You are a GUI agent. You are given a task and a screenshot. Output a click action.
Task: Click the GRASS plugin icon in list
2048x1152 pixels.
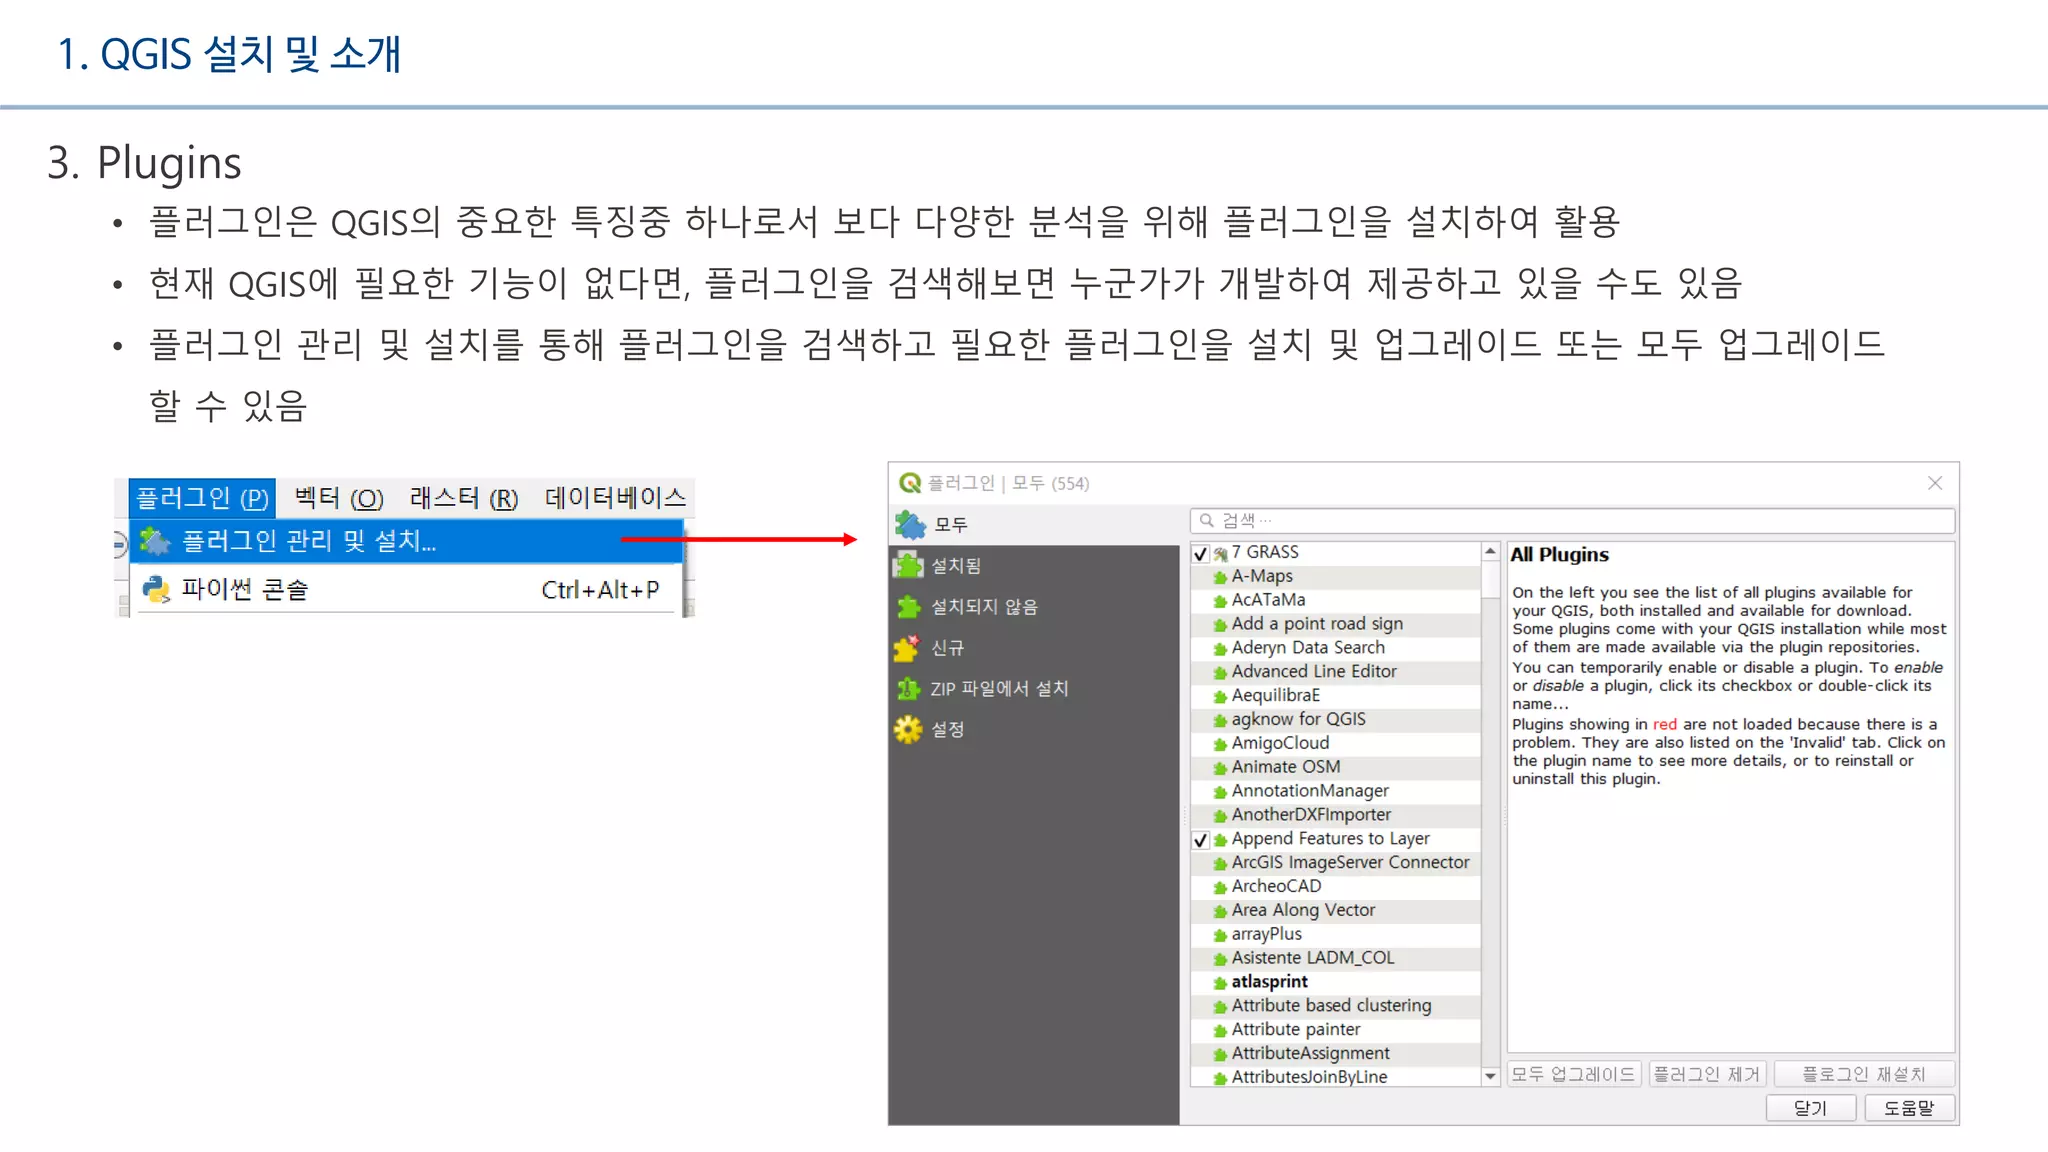click(1221, 554)
